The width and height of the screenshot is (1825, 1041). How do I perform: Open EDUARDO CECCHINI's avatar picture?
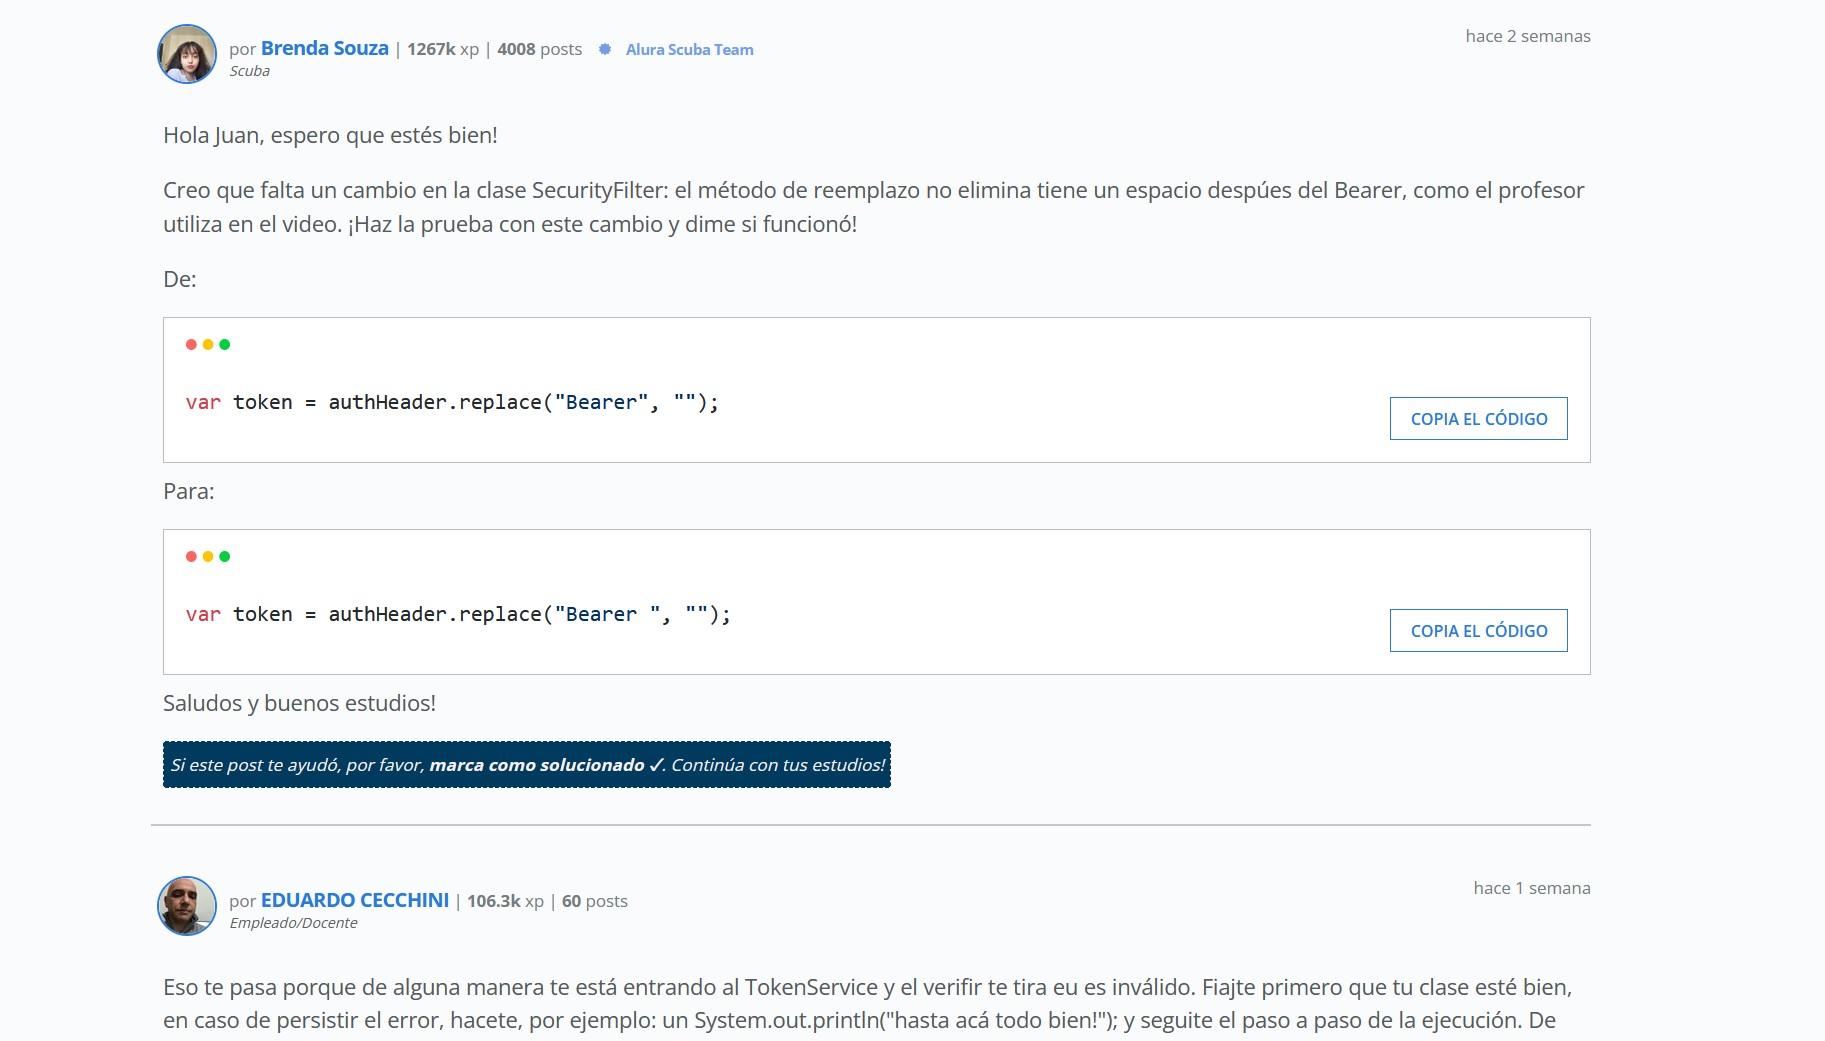click(x=187, y=906)
